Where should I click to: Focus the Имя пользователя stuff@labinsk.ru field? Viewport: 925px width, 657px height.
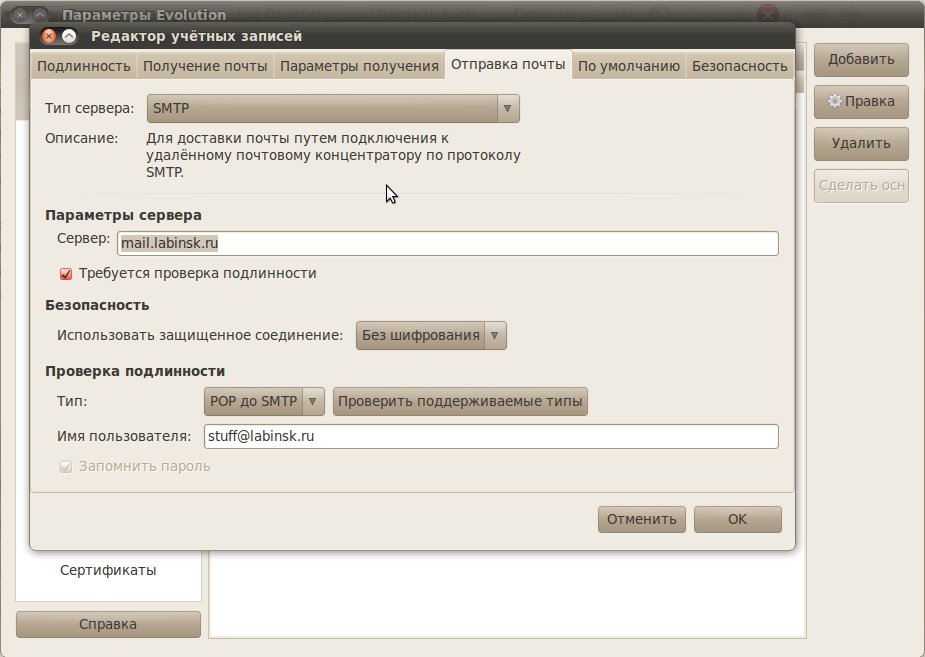point(491,436)
